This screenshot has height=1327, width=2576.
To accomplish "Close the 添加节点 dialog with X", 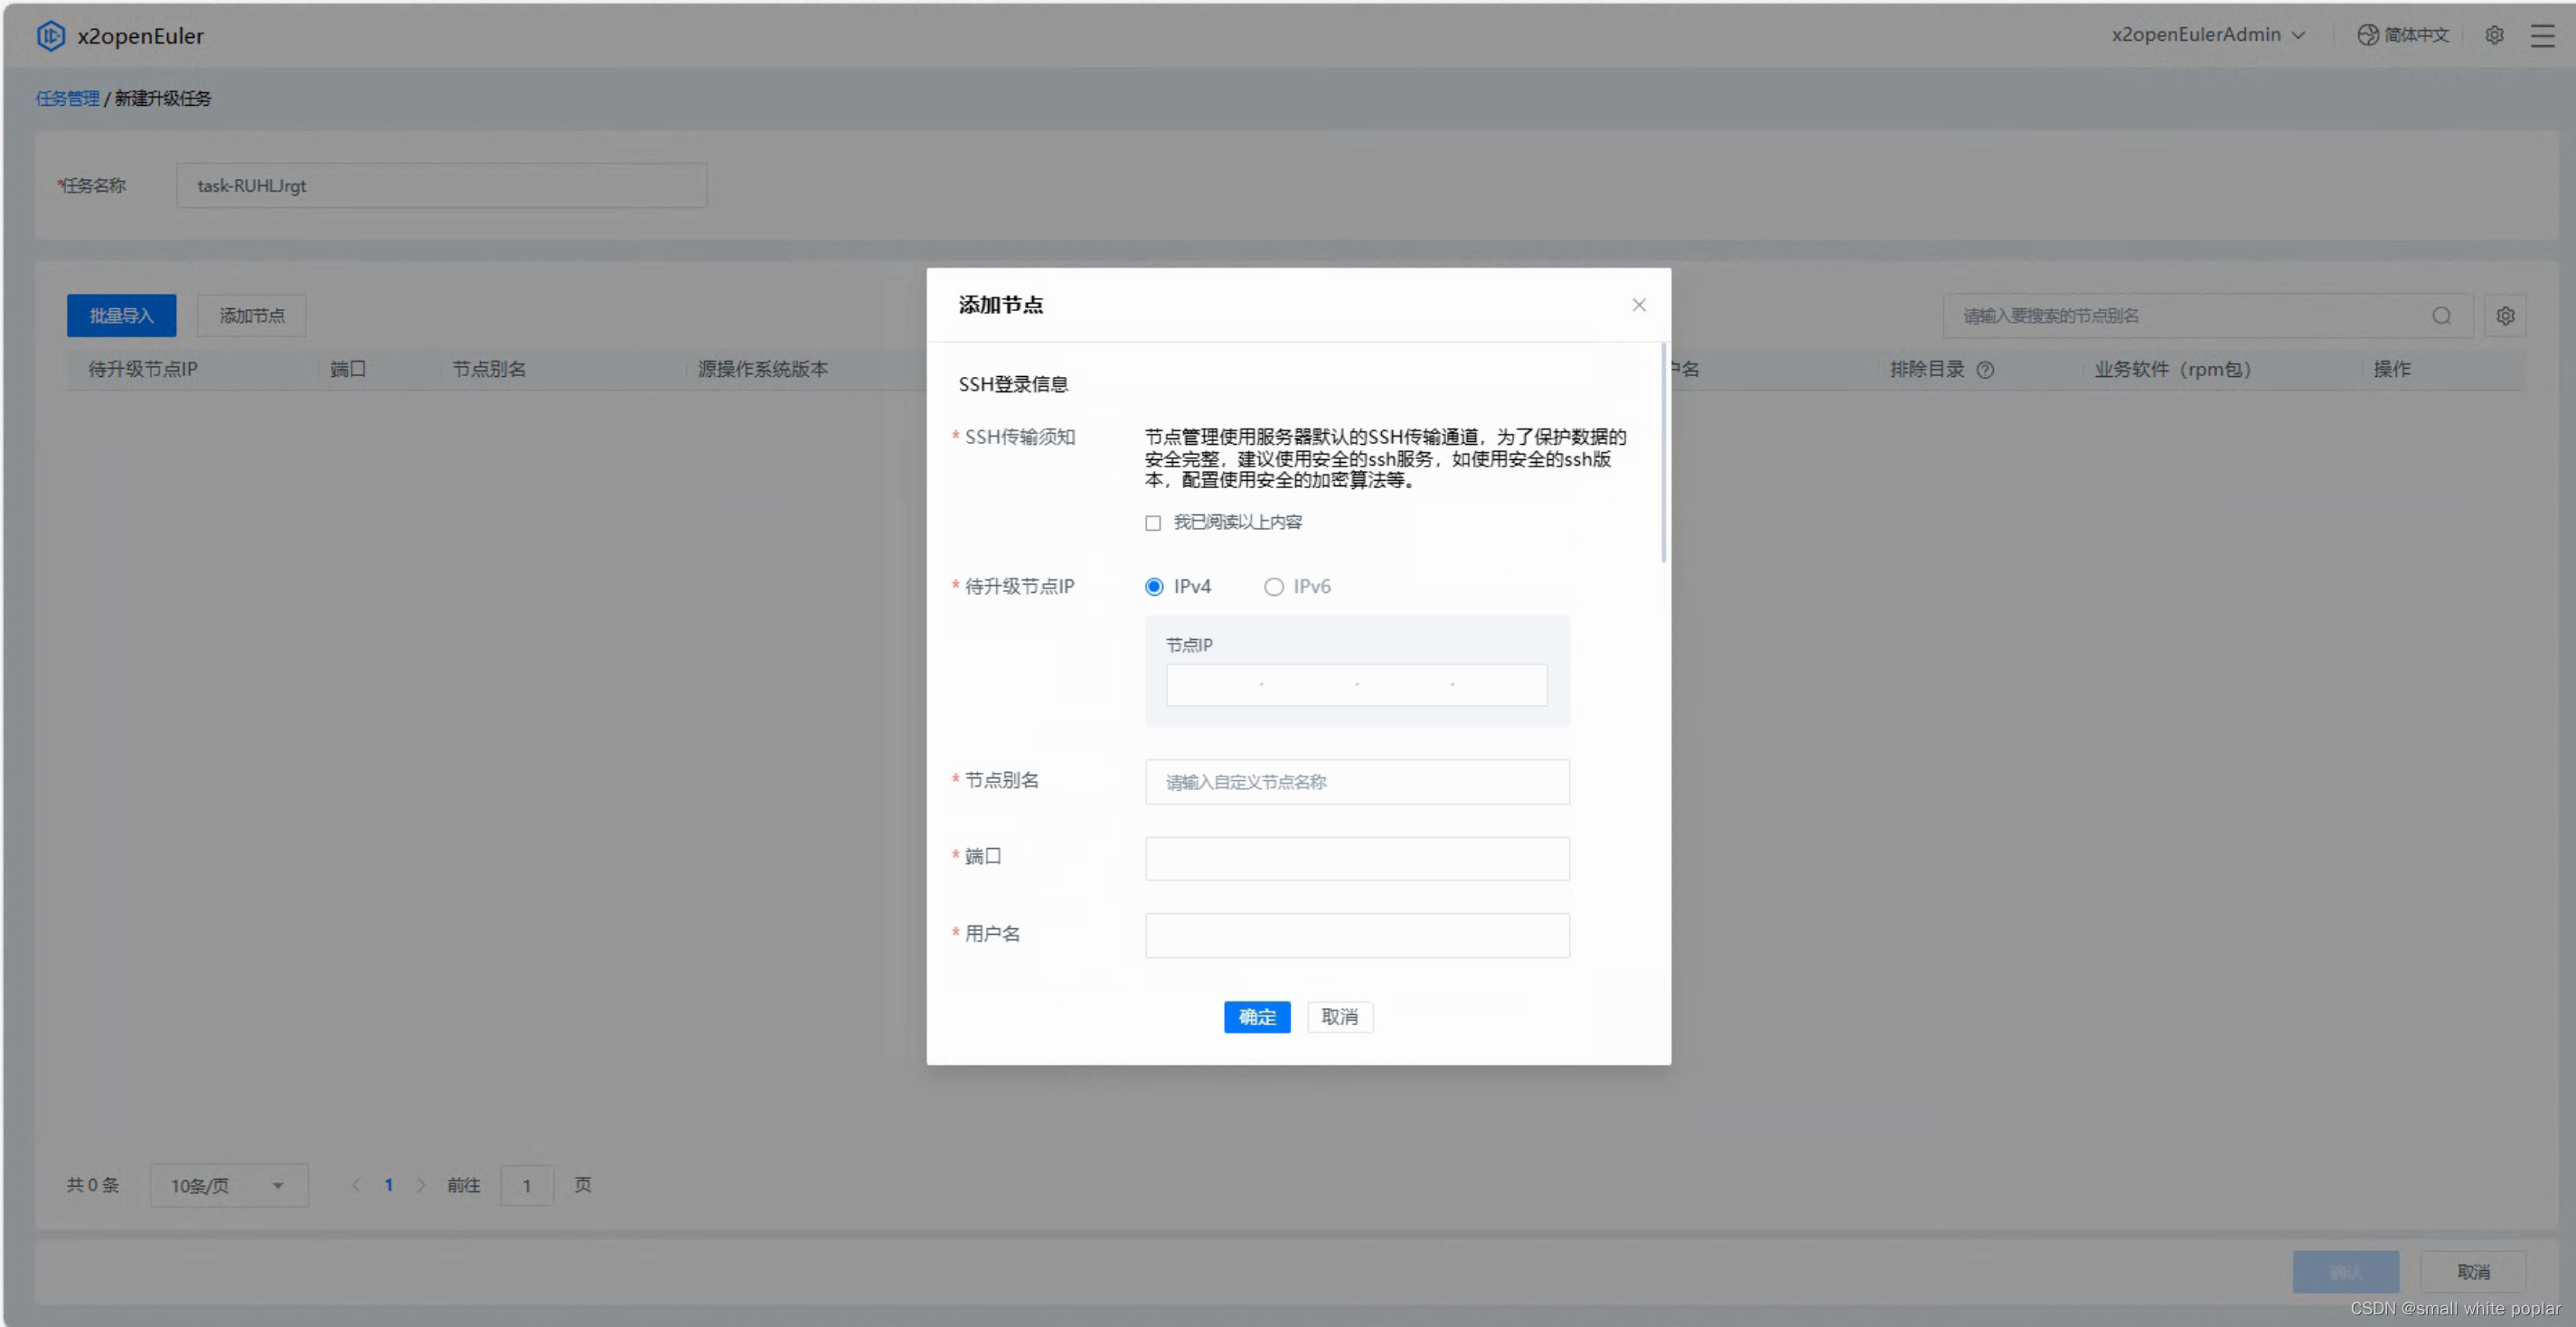I will pos(1638,305).
